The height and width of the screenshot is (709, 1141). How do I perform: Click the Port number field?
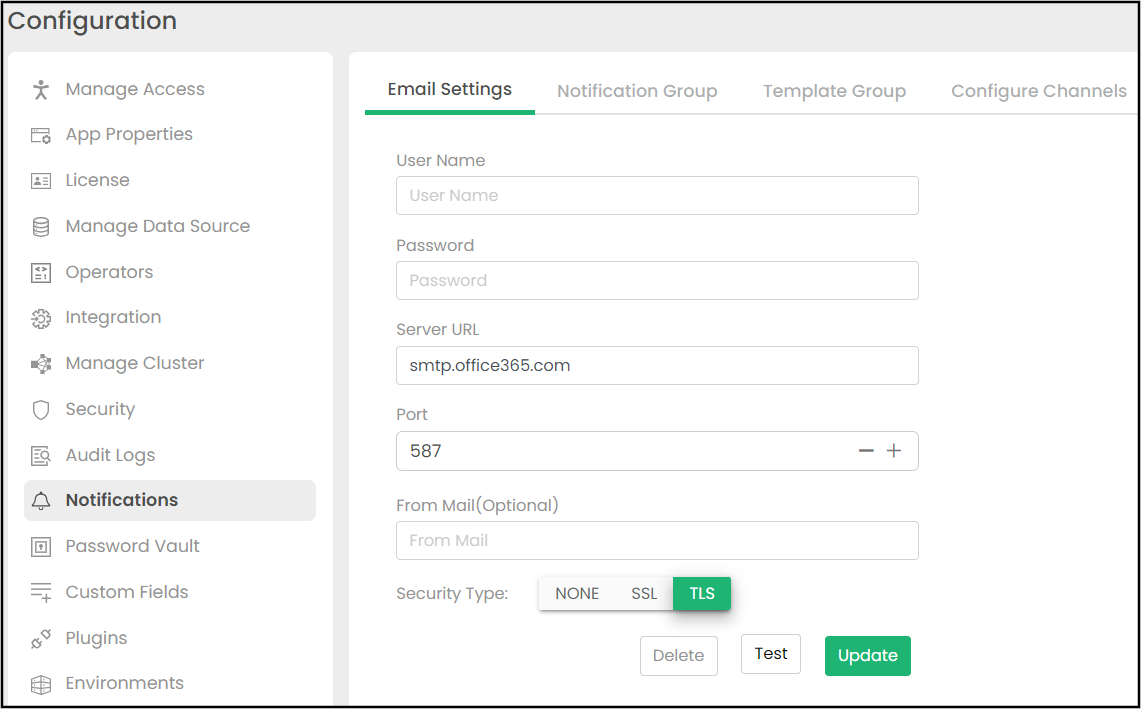[657, 451]
